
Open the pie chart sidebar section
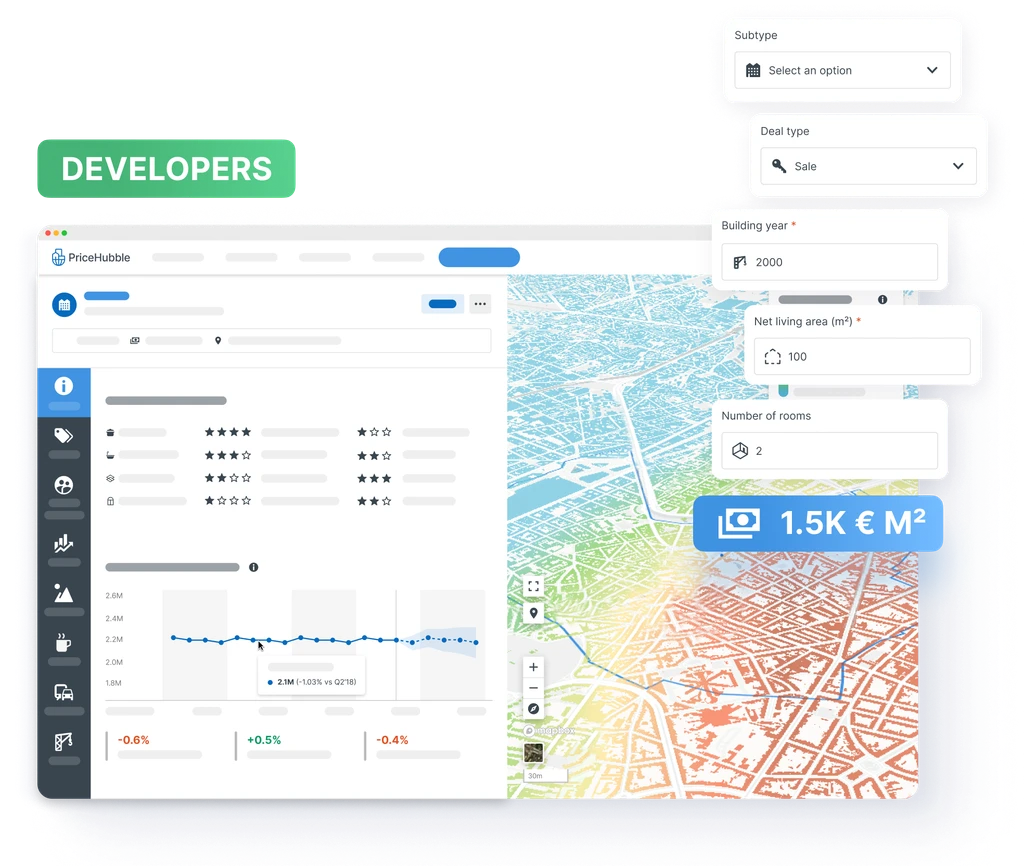pyautogui.click(x=64, y=486)
